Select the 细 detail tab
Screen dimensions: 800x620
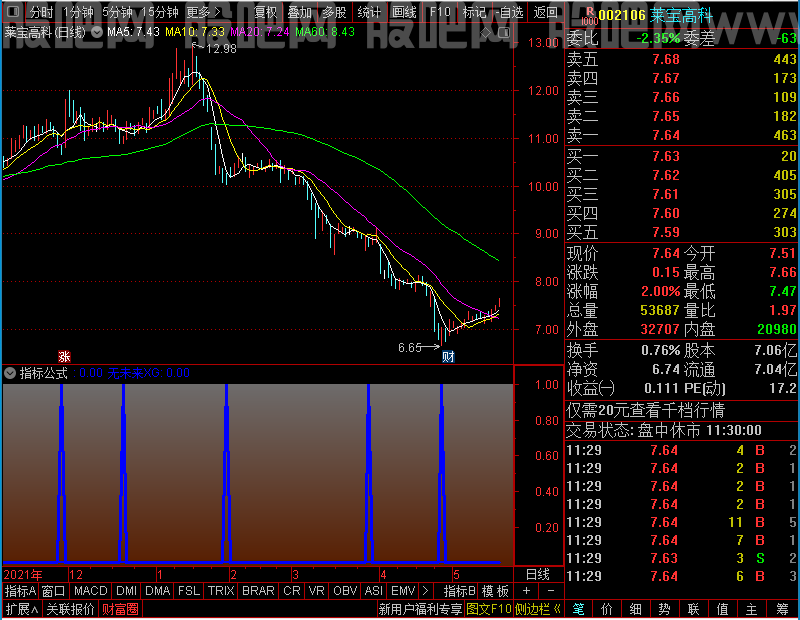[x=635, y=609]
